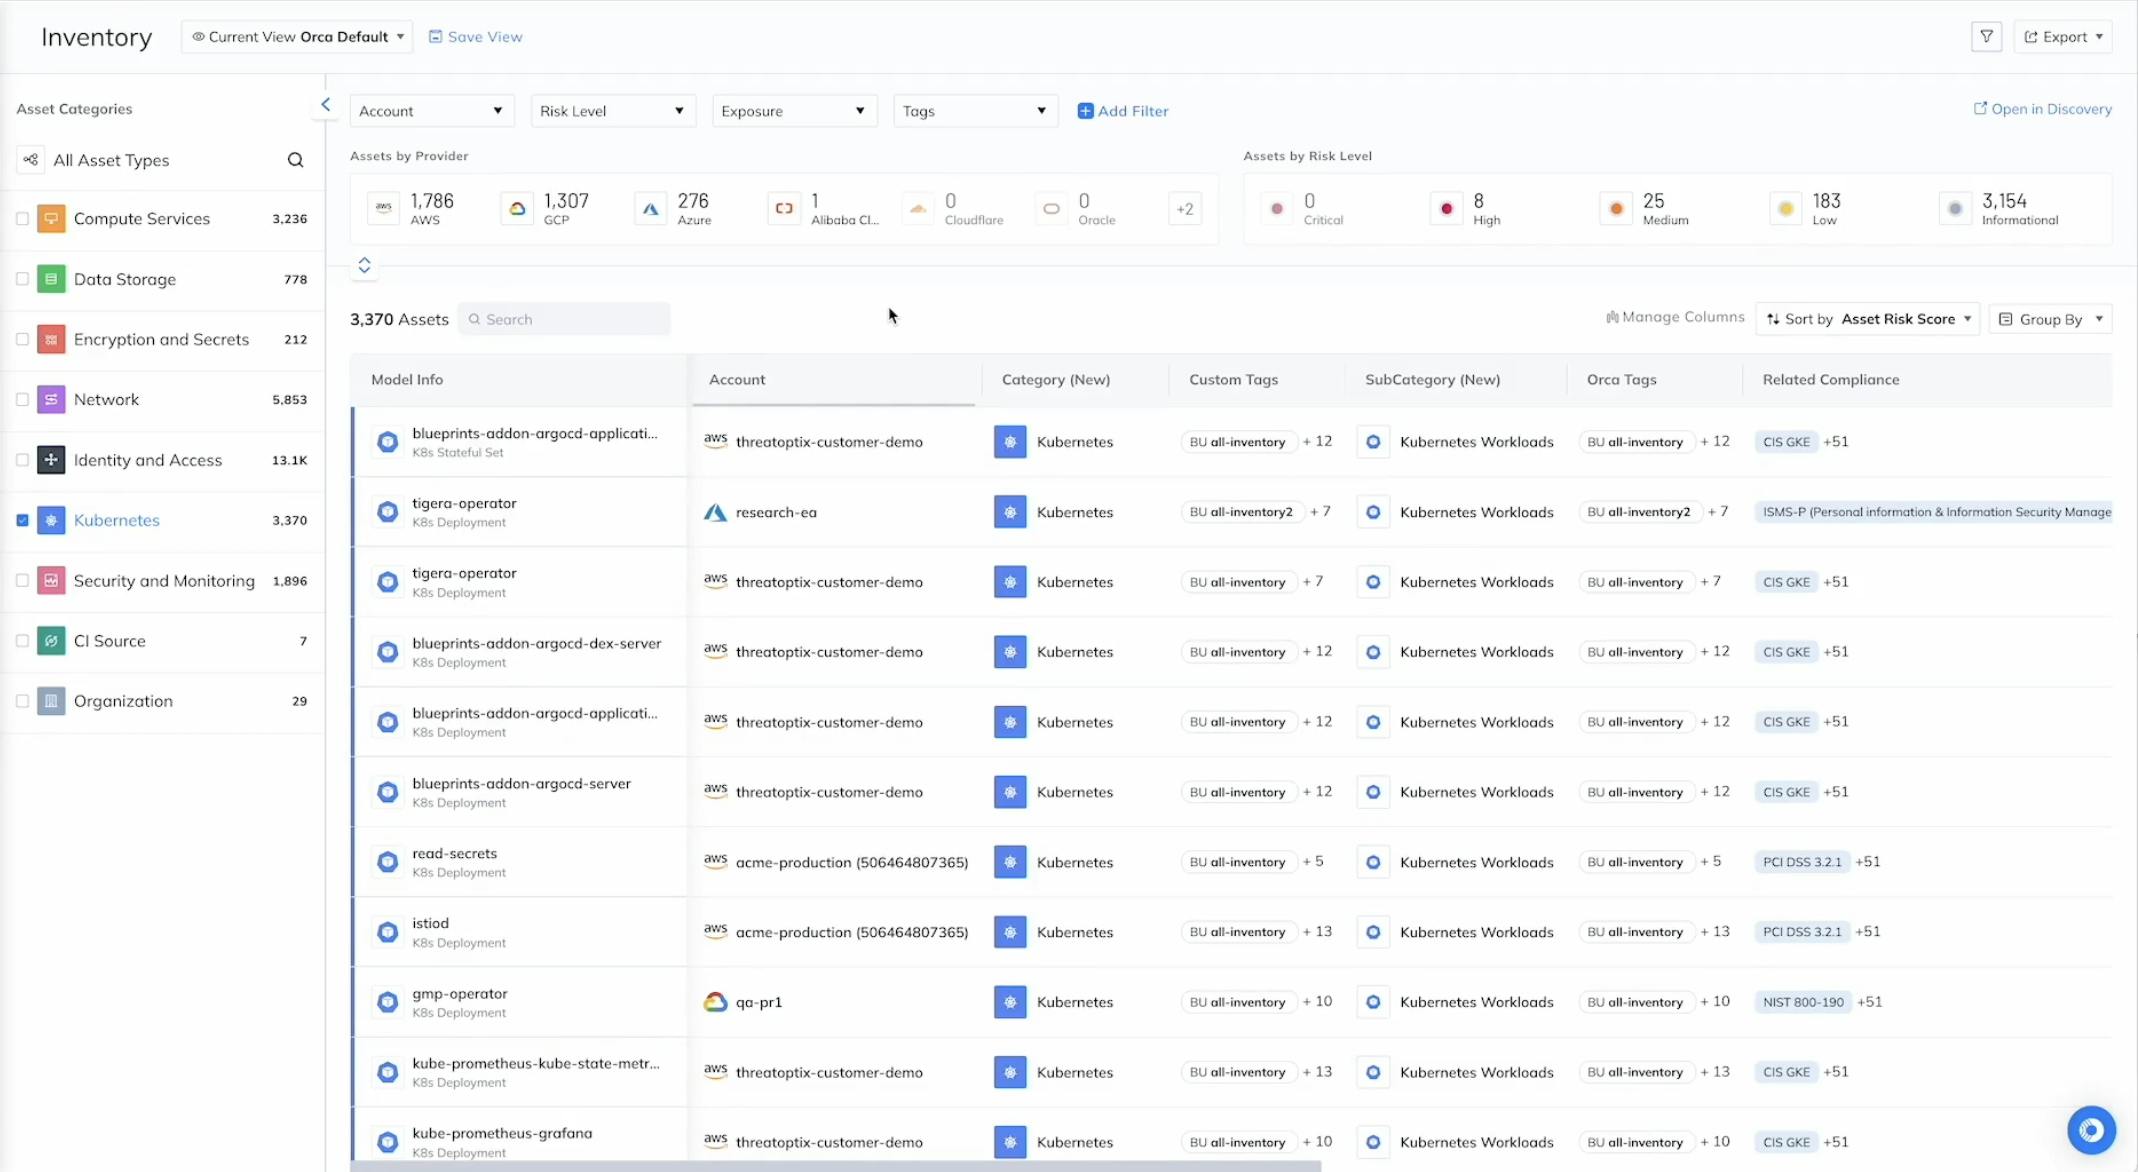Open the Open in Discovery link
The image size is (2138, 1172).
coord(2042,109)
